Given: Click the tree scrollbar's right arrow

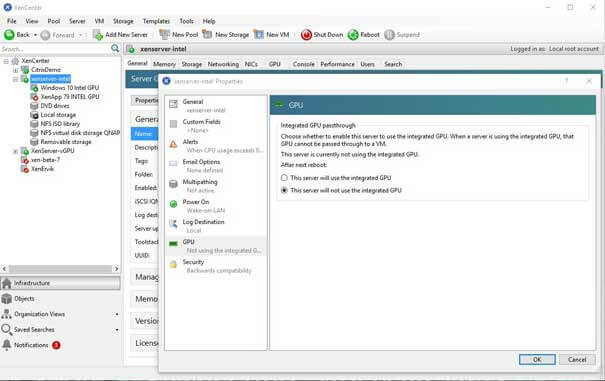Looking at the screenshot, I should [116, 269].
